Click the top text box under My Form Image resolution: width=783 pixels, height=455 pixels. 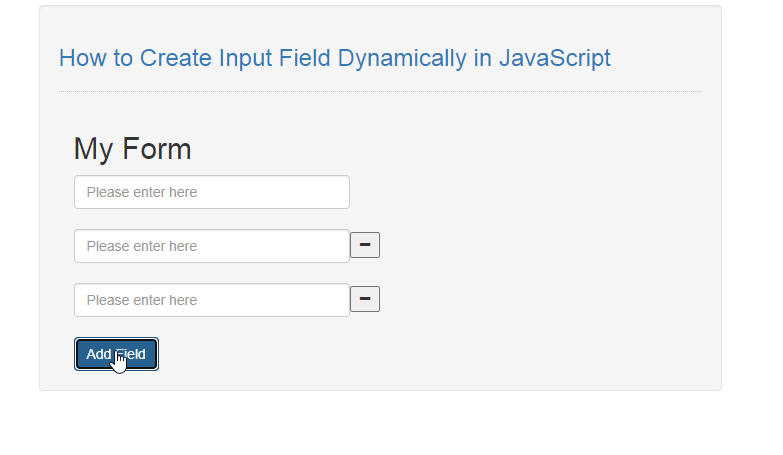pos(212,192)
